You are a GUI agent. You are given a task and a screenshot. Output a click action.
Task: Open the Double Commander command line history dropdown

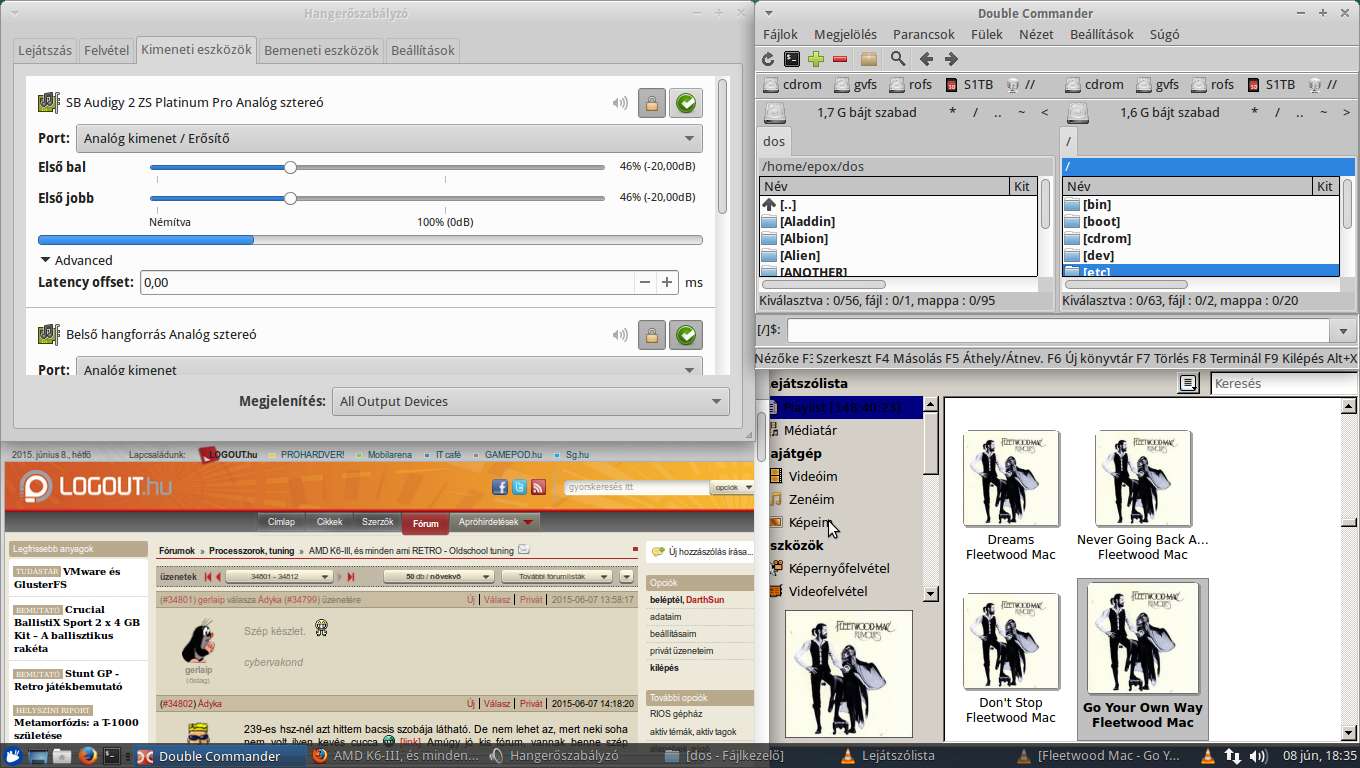[x=1343, y=330]
